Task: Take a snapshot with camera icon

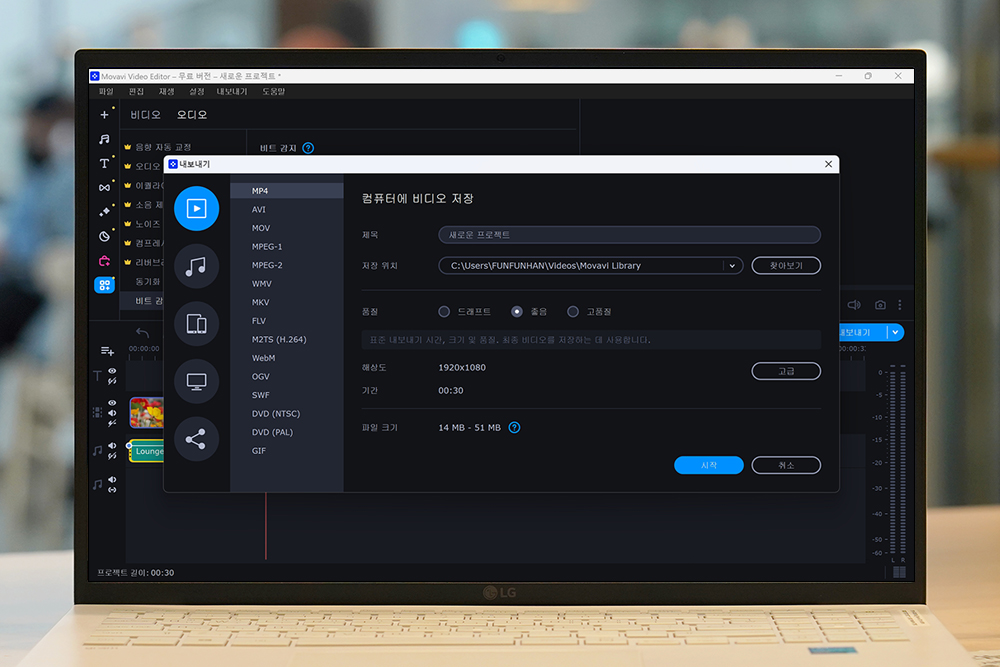Action: click(880, 305)
